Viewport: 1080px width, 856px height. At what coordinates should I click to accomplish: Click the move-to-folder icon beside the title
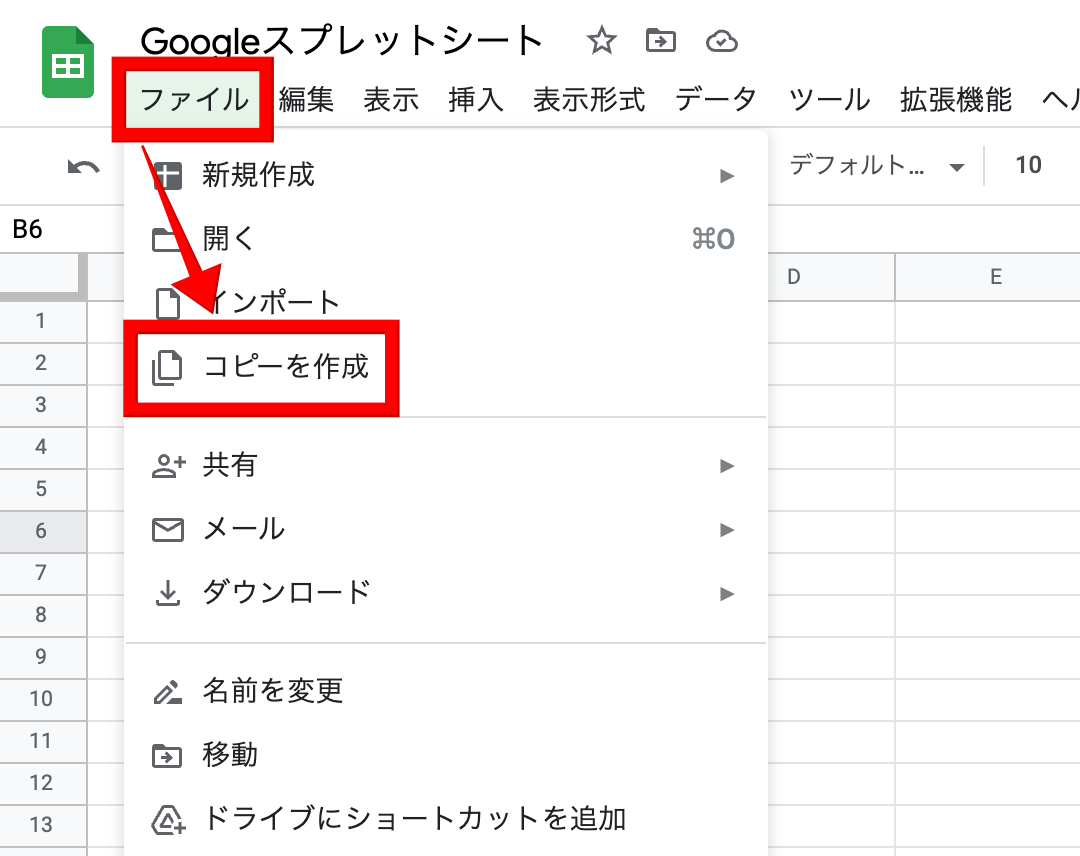pos(661,41)
